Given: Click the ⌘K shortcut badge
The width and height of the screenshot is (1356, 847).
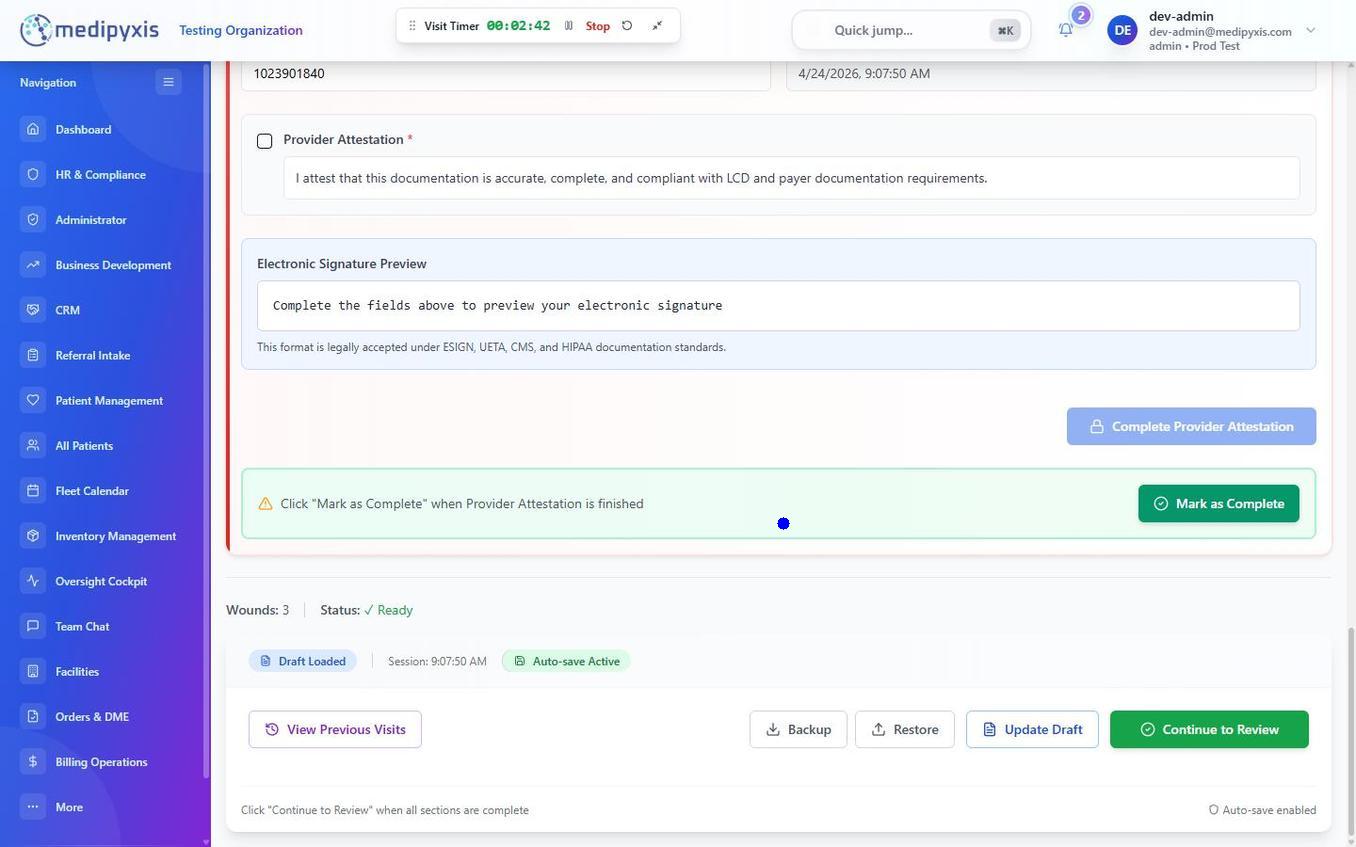Looking at the screenshot, I should [1005, 30].
